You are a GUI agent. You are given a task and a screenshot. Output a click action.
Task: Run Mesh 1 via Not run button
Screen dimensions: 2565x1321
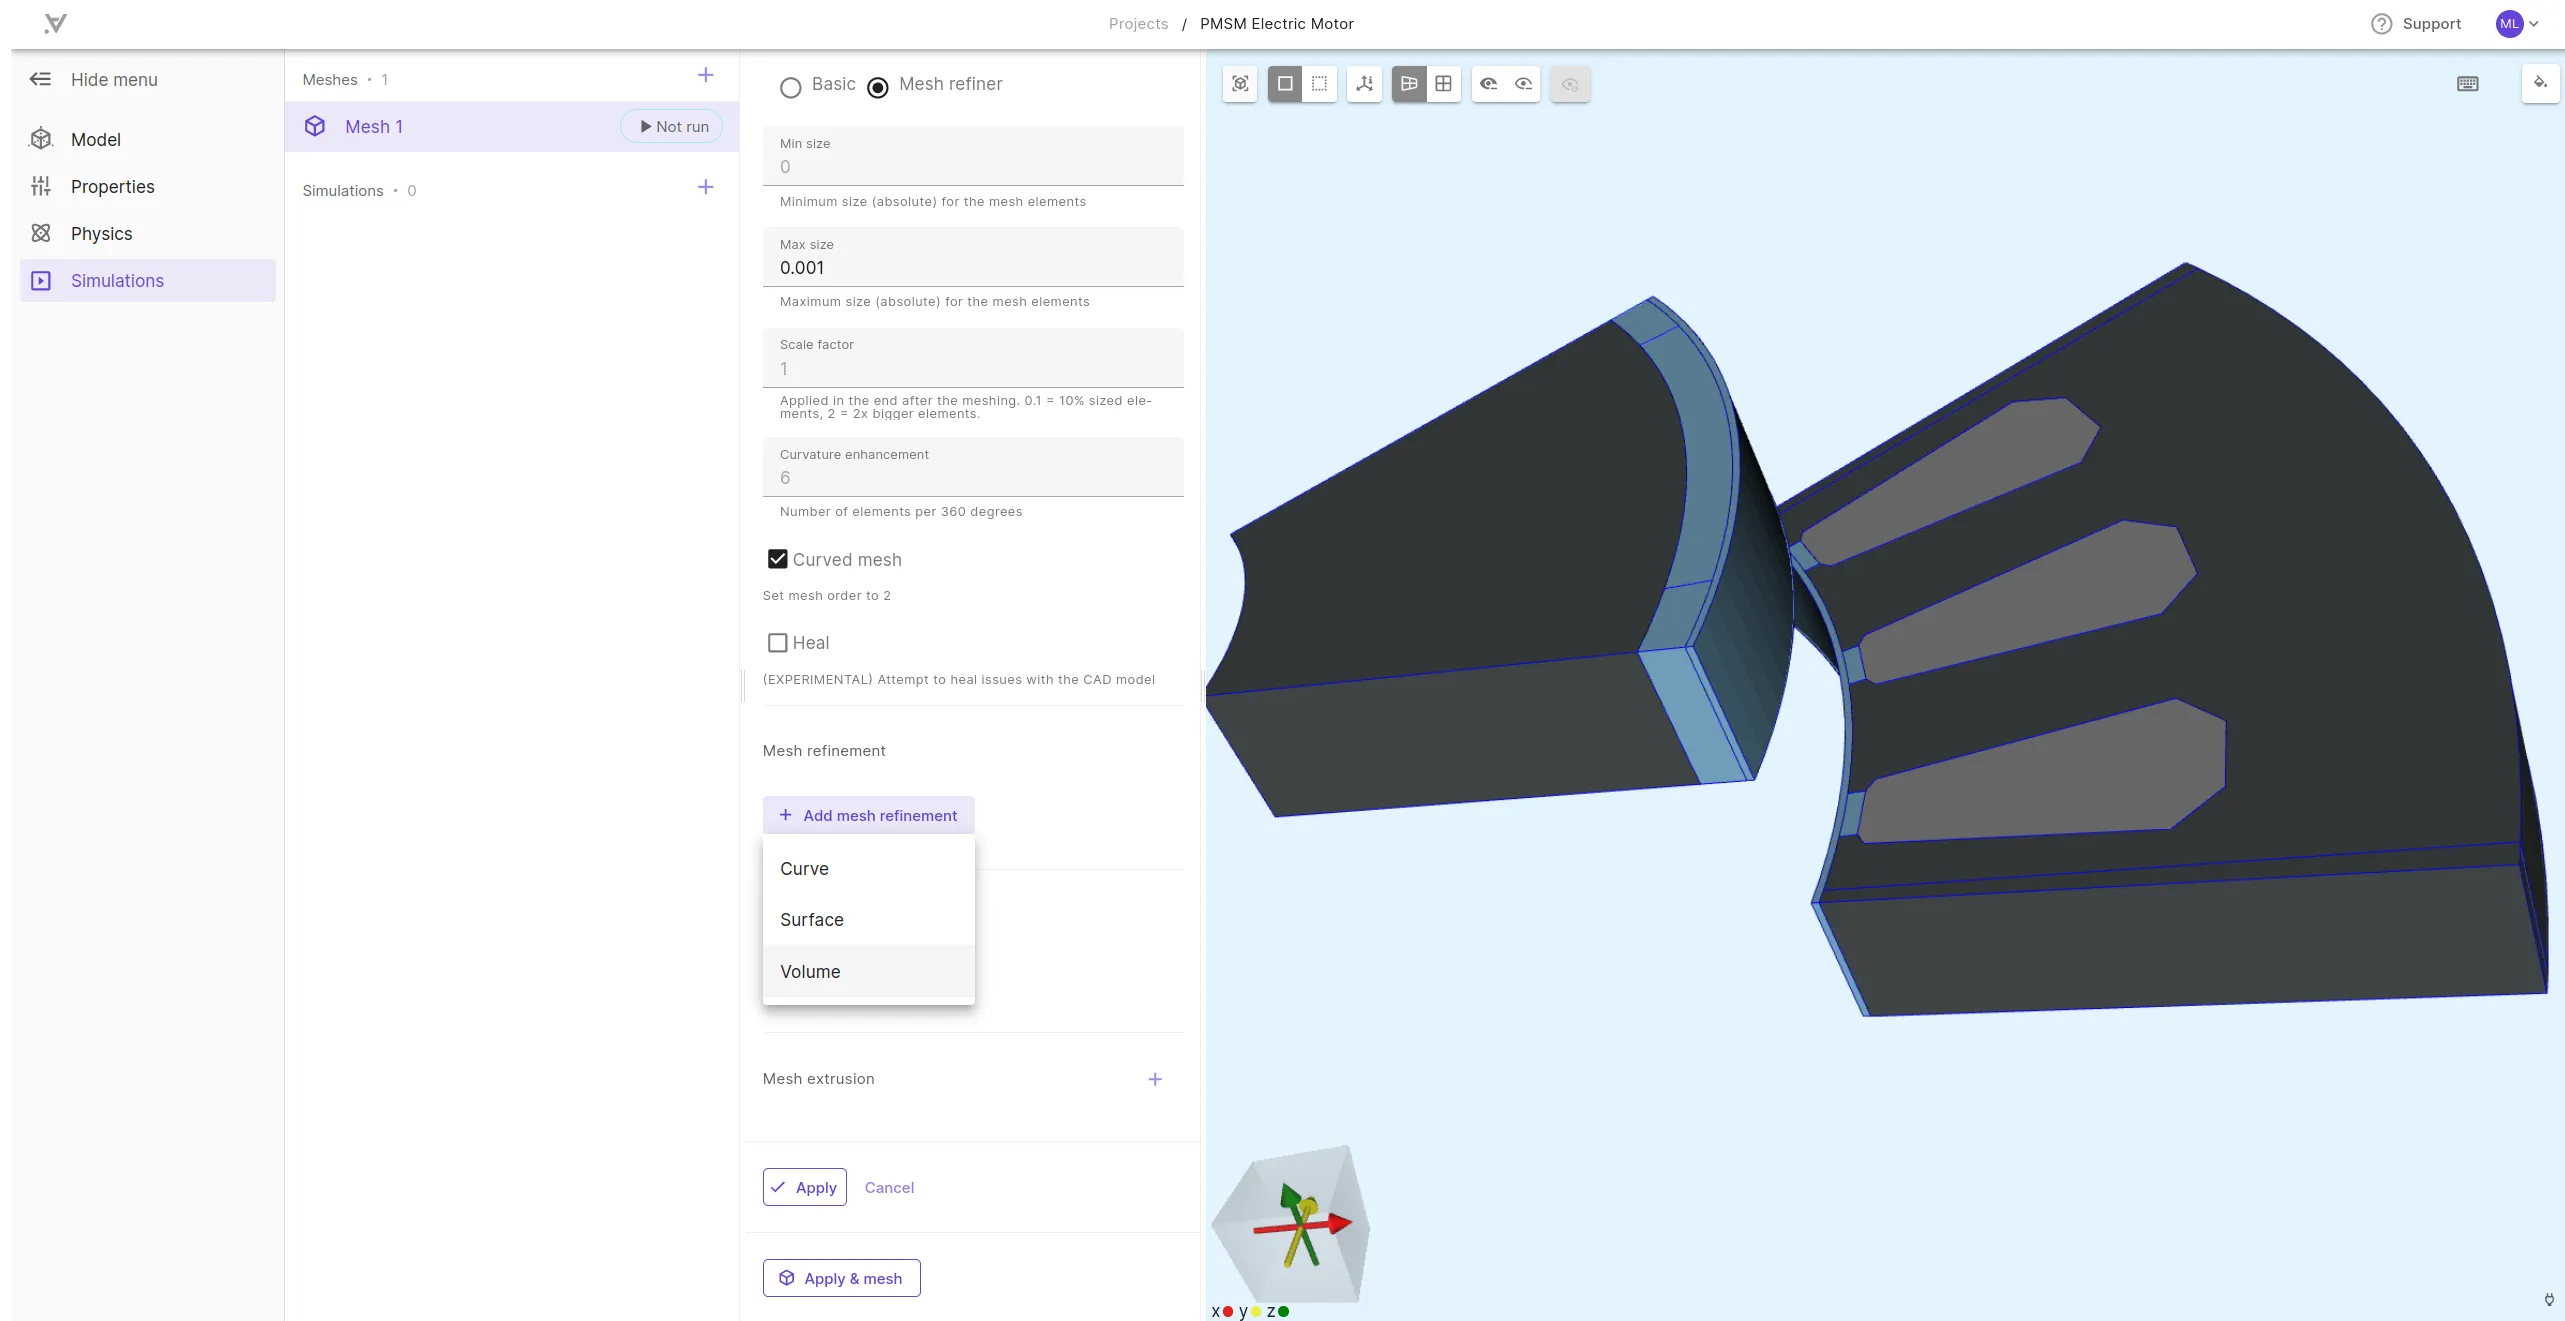point(673,126)
